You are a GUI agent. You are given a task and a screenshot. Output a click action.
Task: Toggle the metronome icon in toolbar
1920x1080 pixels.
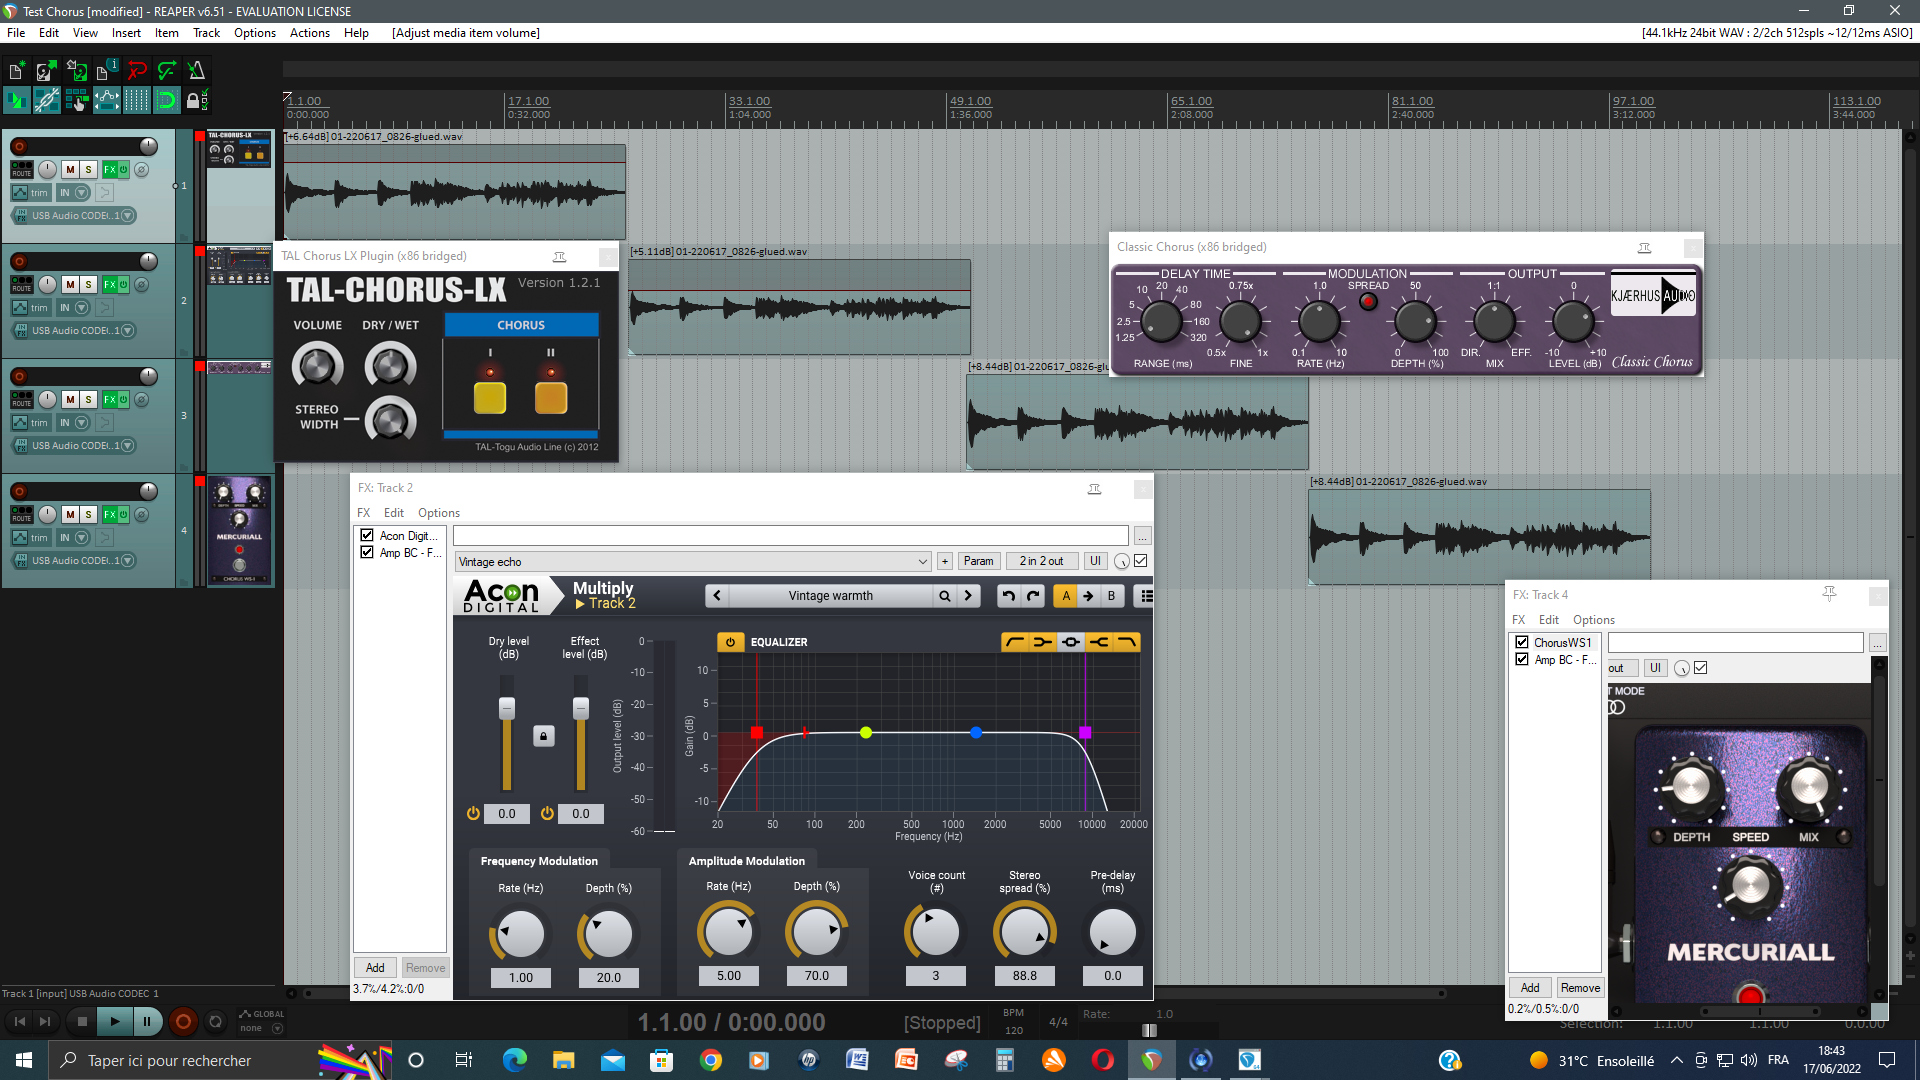click(x=196, y=70)
